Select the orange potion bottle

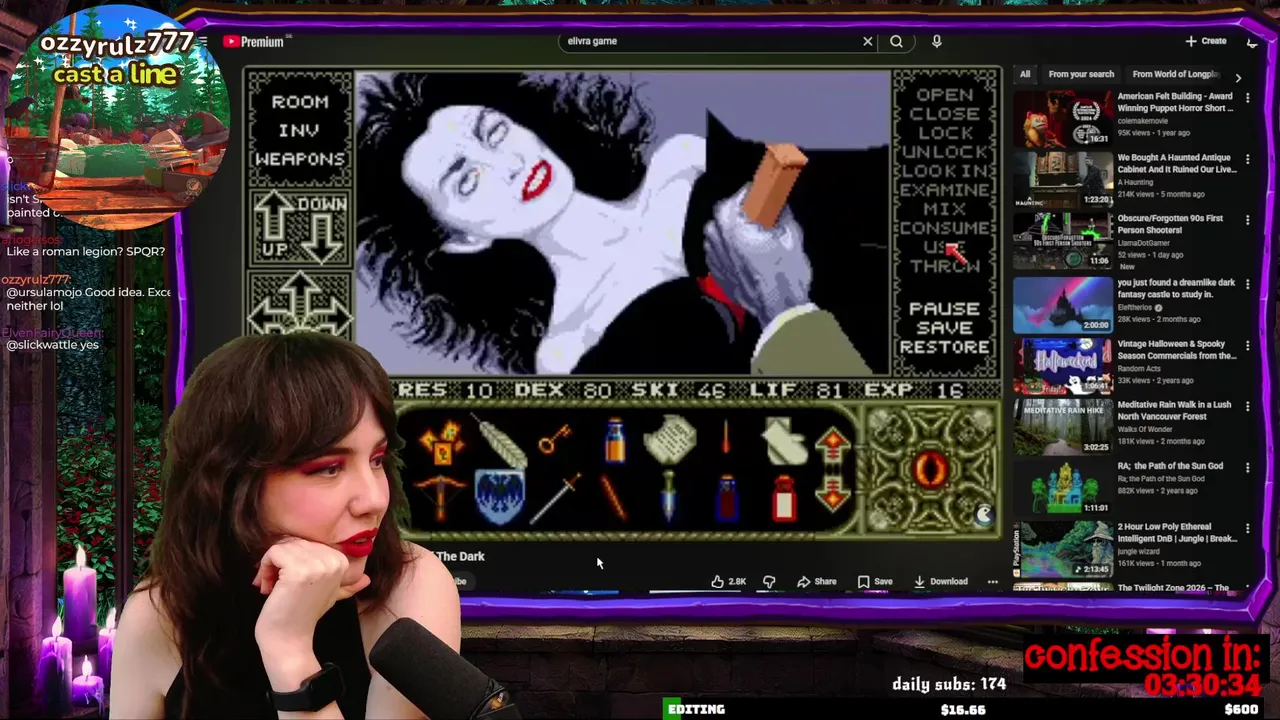pos(615,440)
